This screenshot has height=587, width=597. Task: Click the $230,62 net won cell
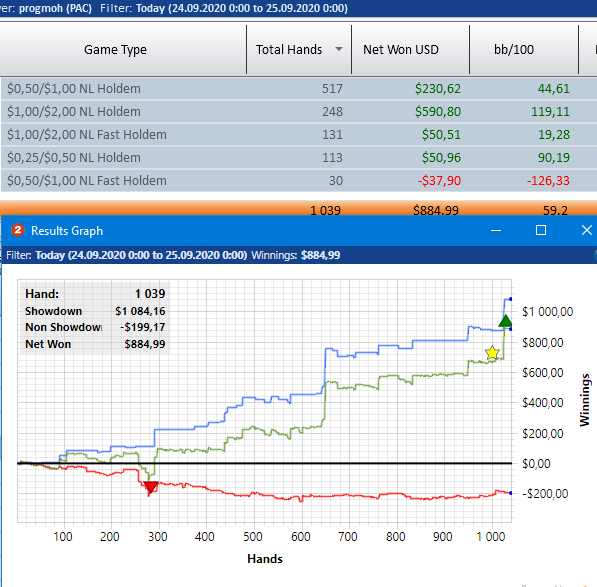(438, 89)
